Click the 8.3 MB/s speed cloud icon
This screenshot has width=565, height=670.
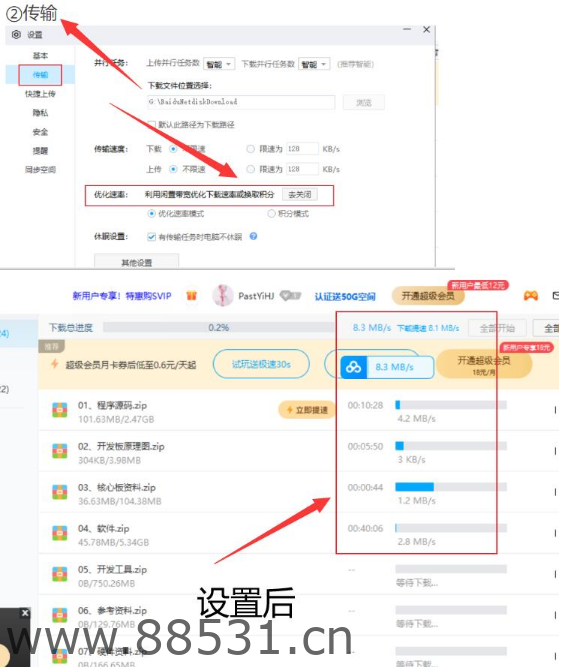click(x=353, y=367)
